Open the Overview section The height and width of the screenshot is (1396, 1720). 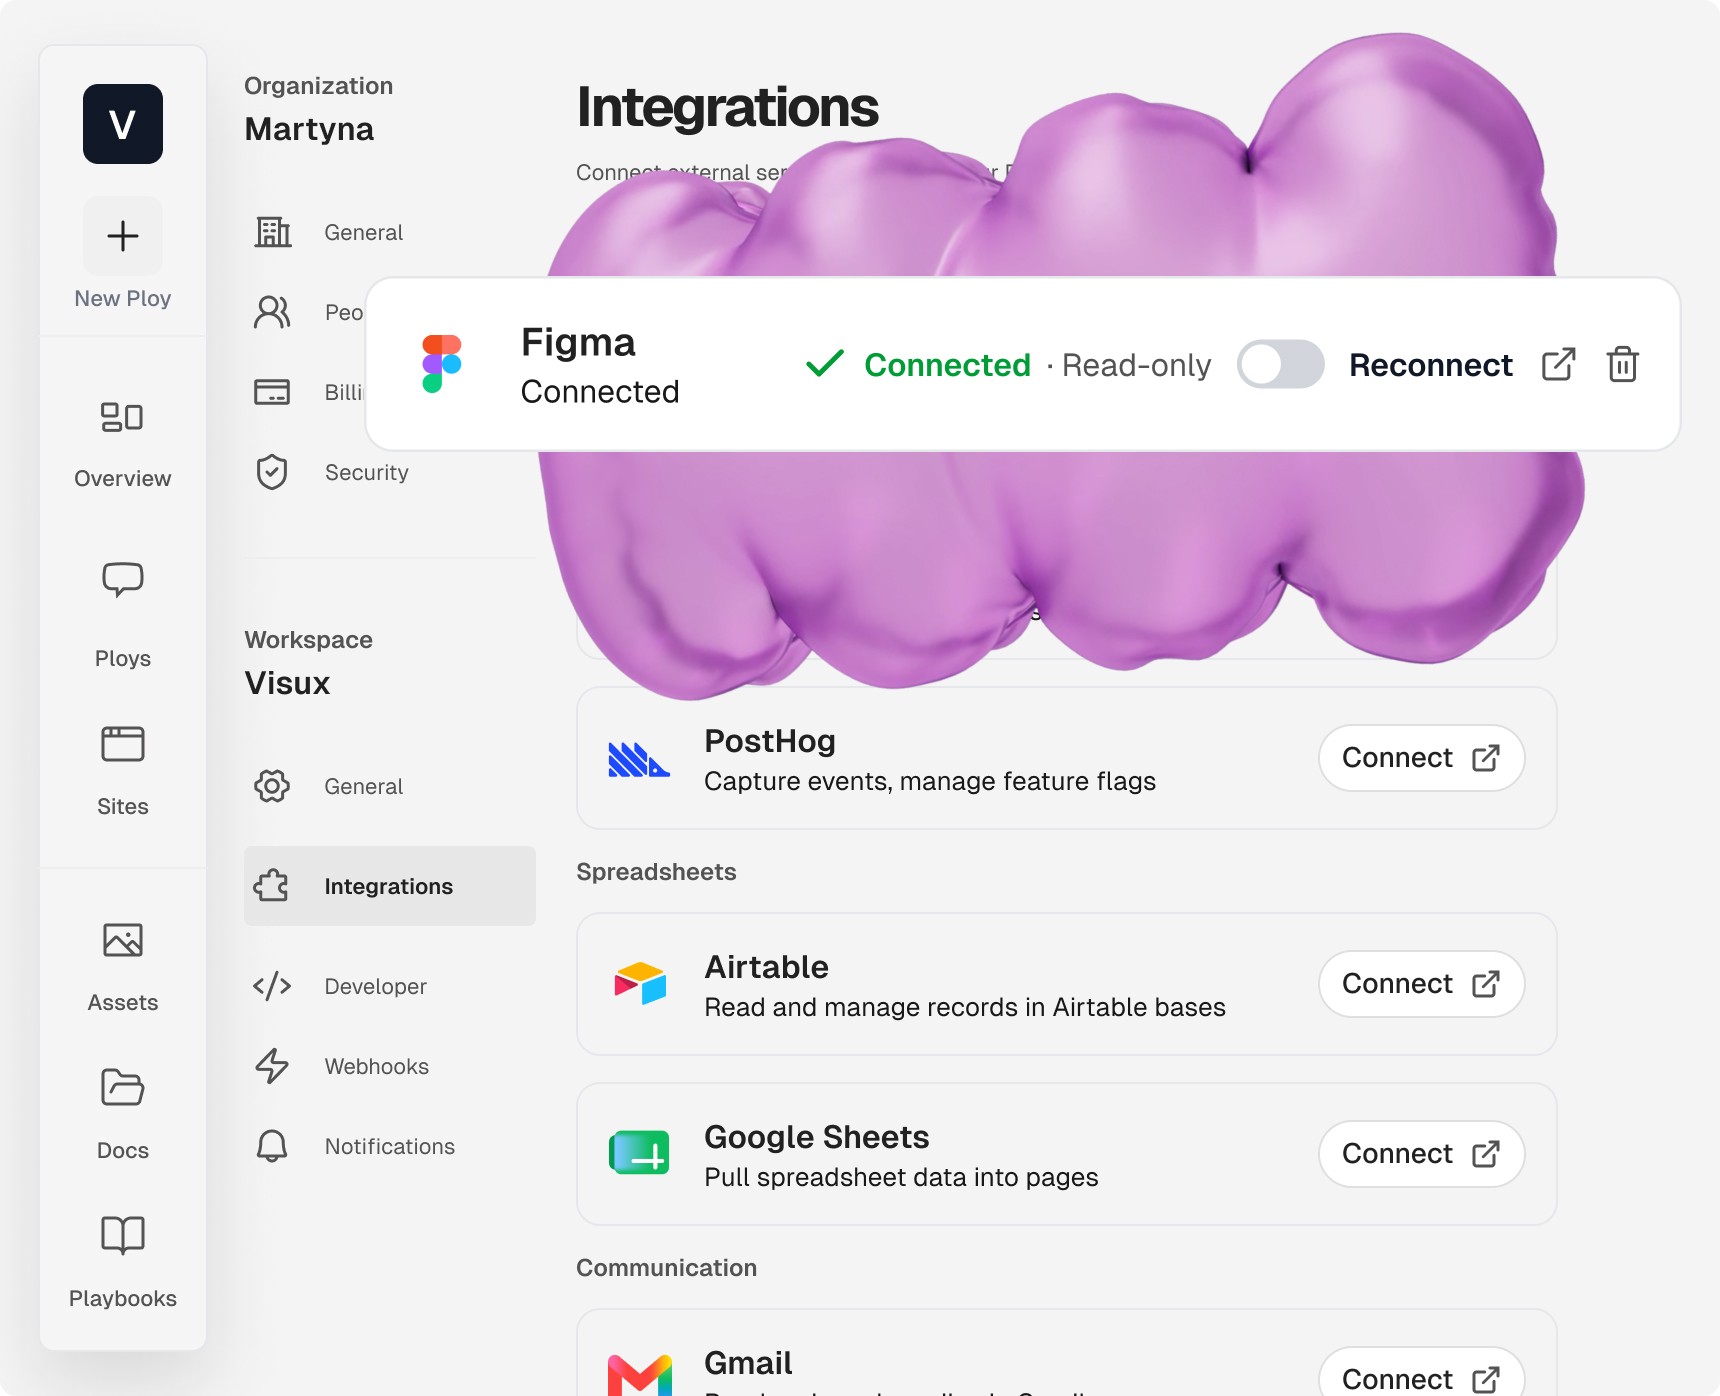(x=123, y=444)
